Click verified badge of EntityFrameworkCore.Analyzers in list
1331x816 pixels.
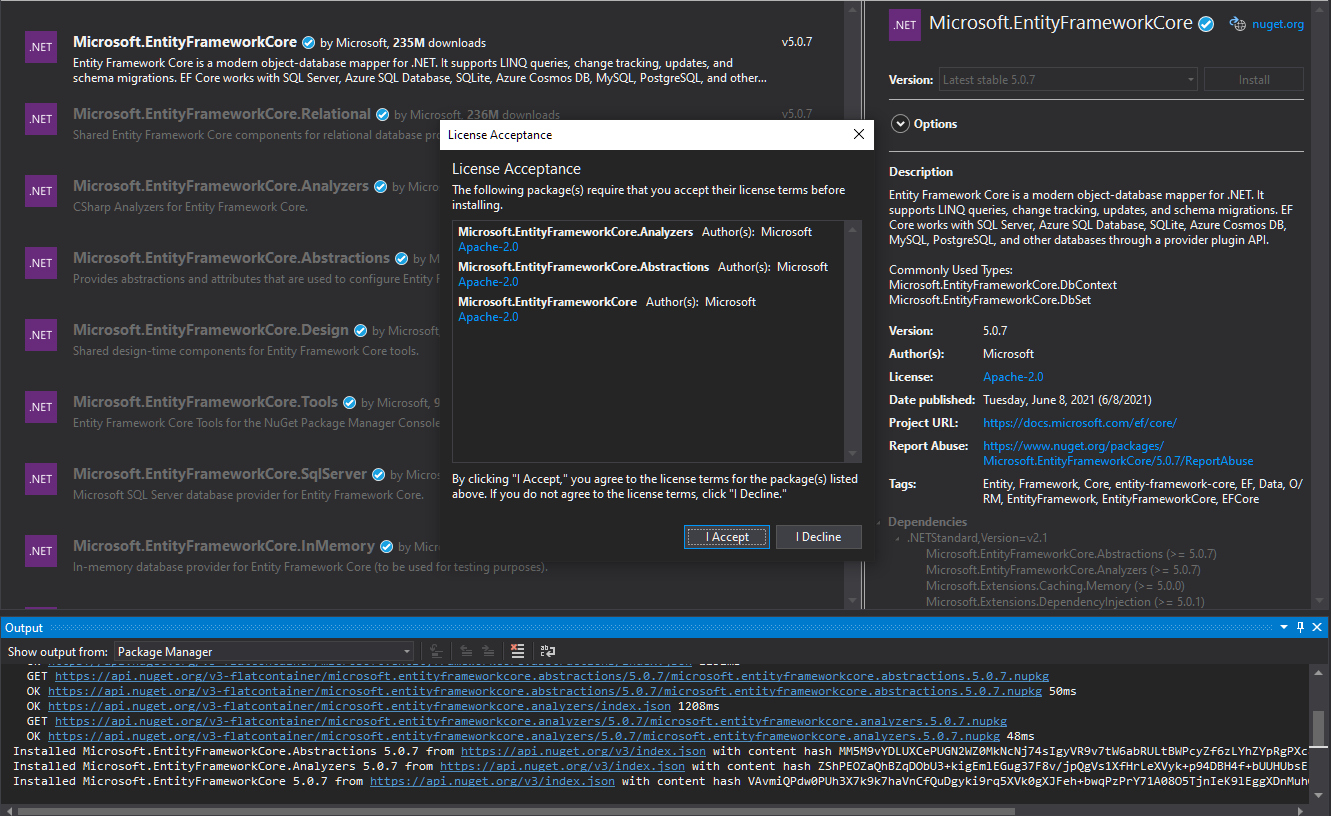tap(380, 187)
